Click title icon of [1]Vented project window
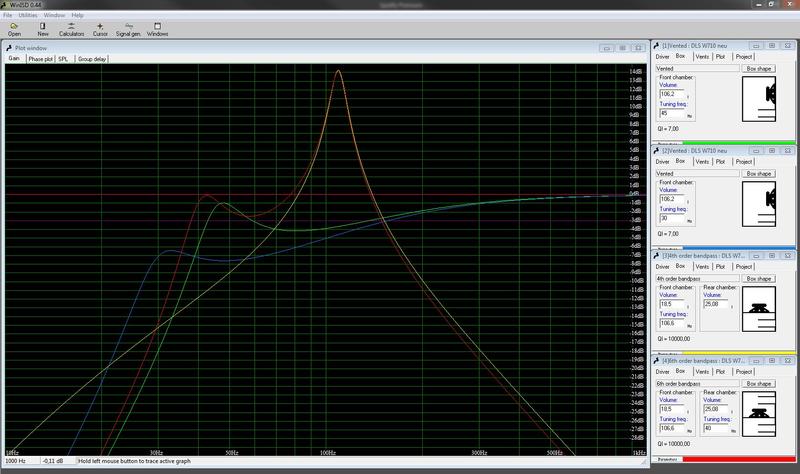Viewport: 800px width, 474px height. tap(657, 46)
